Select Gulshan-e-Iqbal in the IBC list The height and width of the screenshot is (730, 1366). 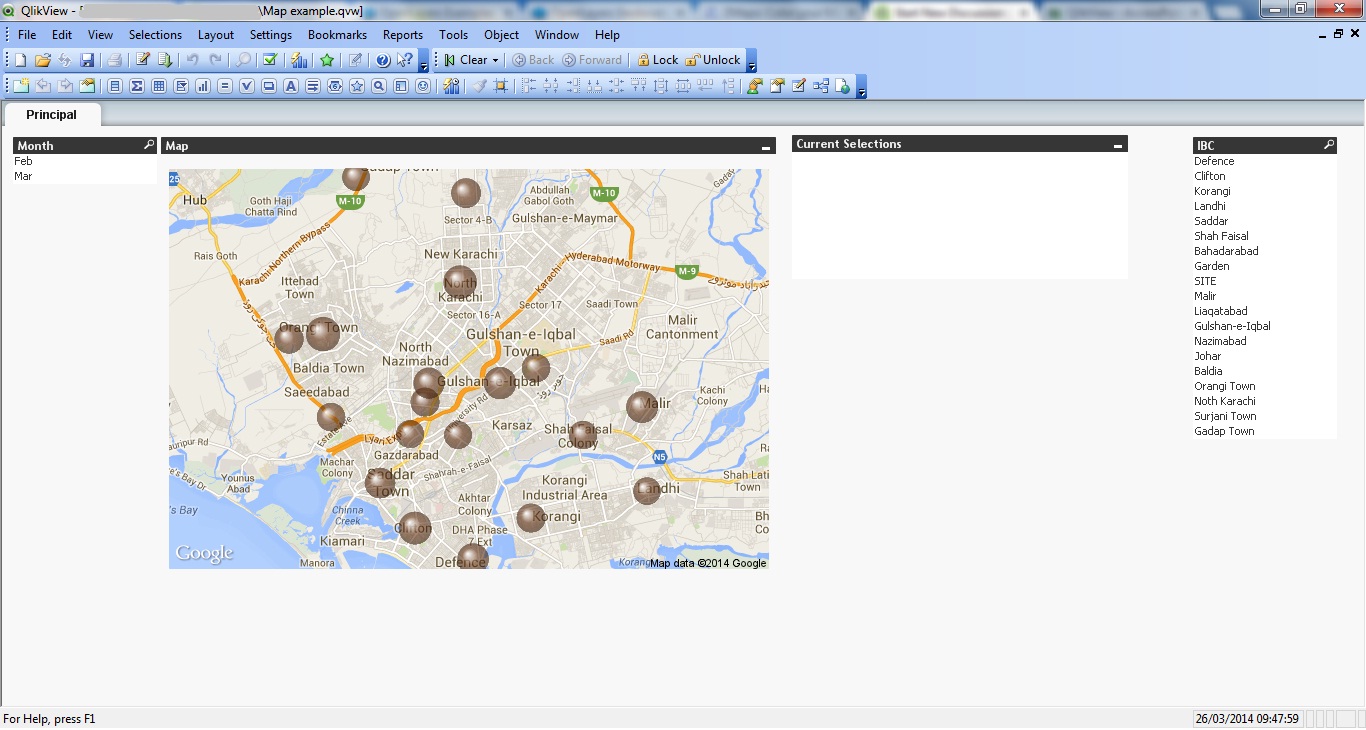click(x=1232, y=326)
